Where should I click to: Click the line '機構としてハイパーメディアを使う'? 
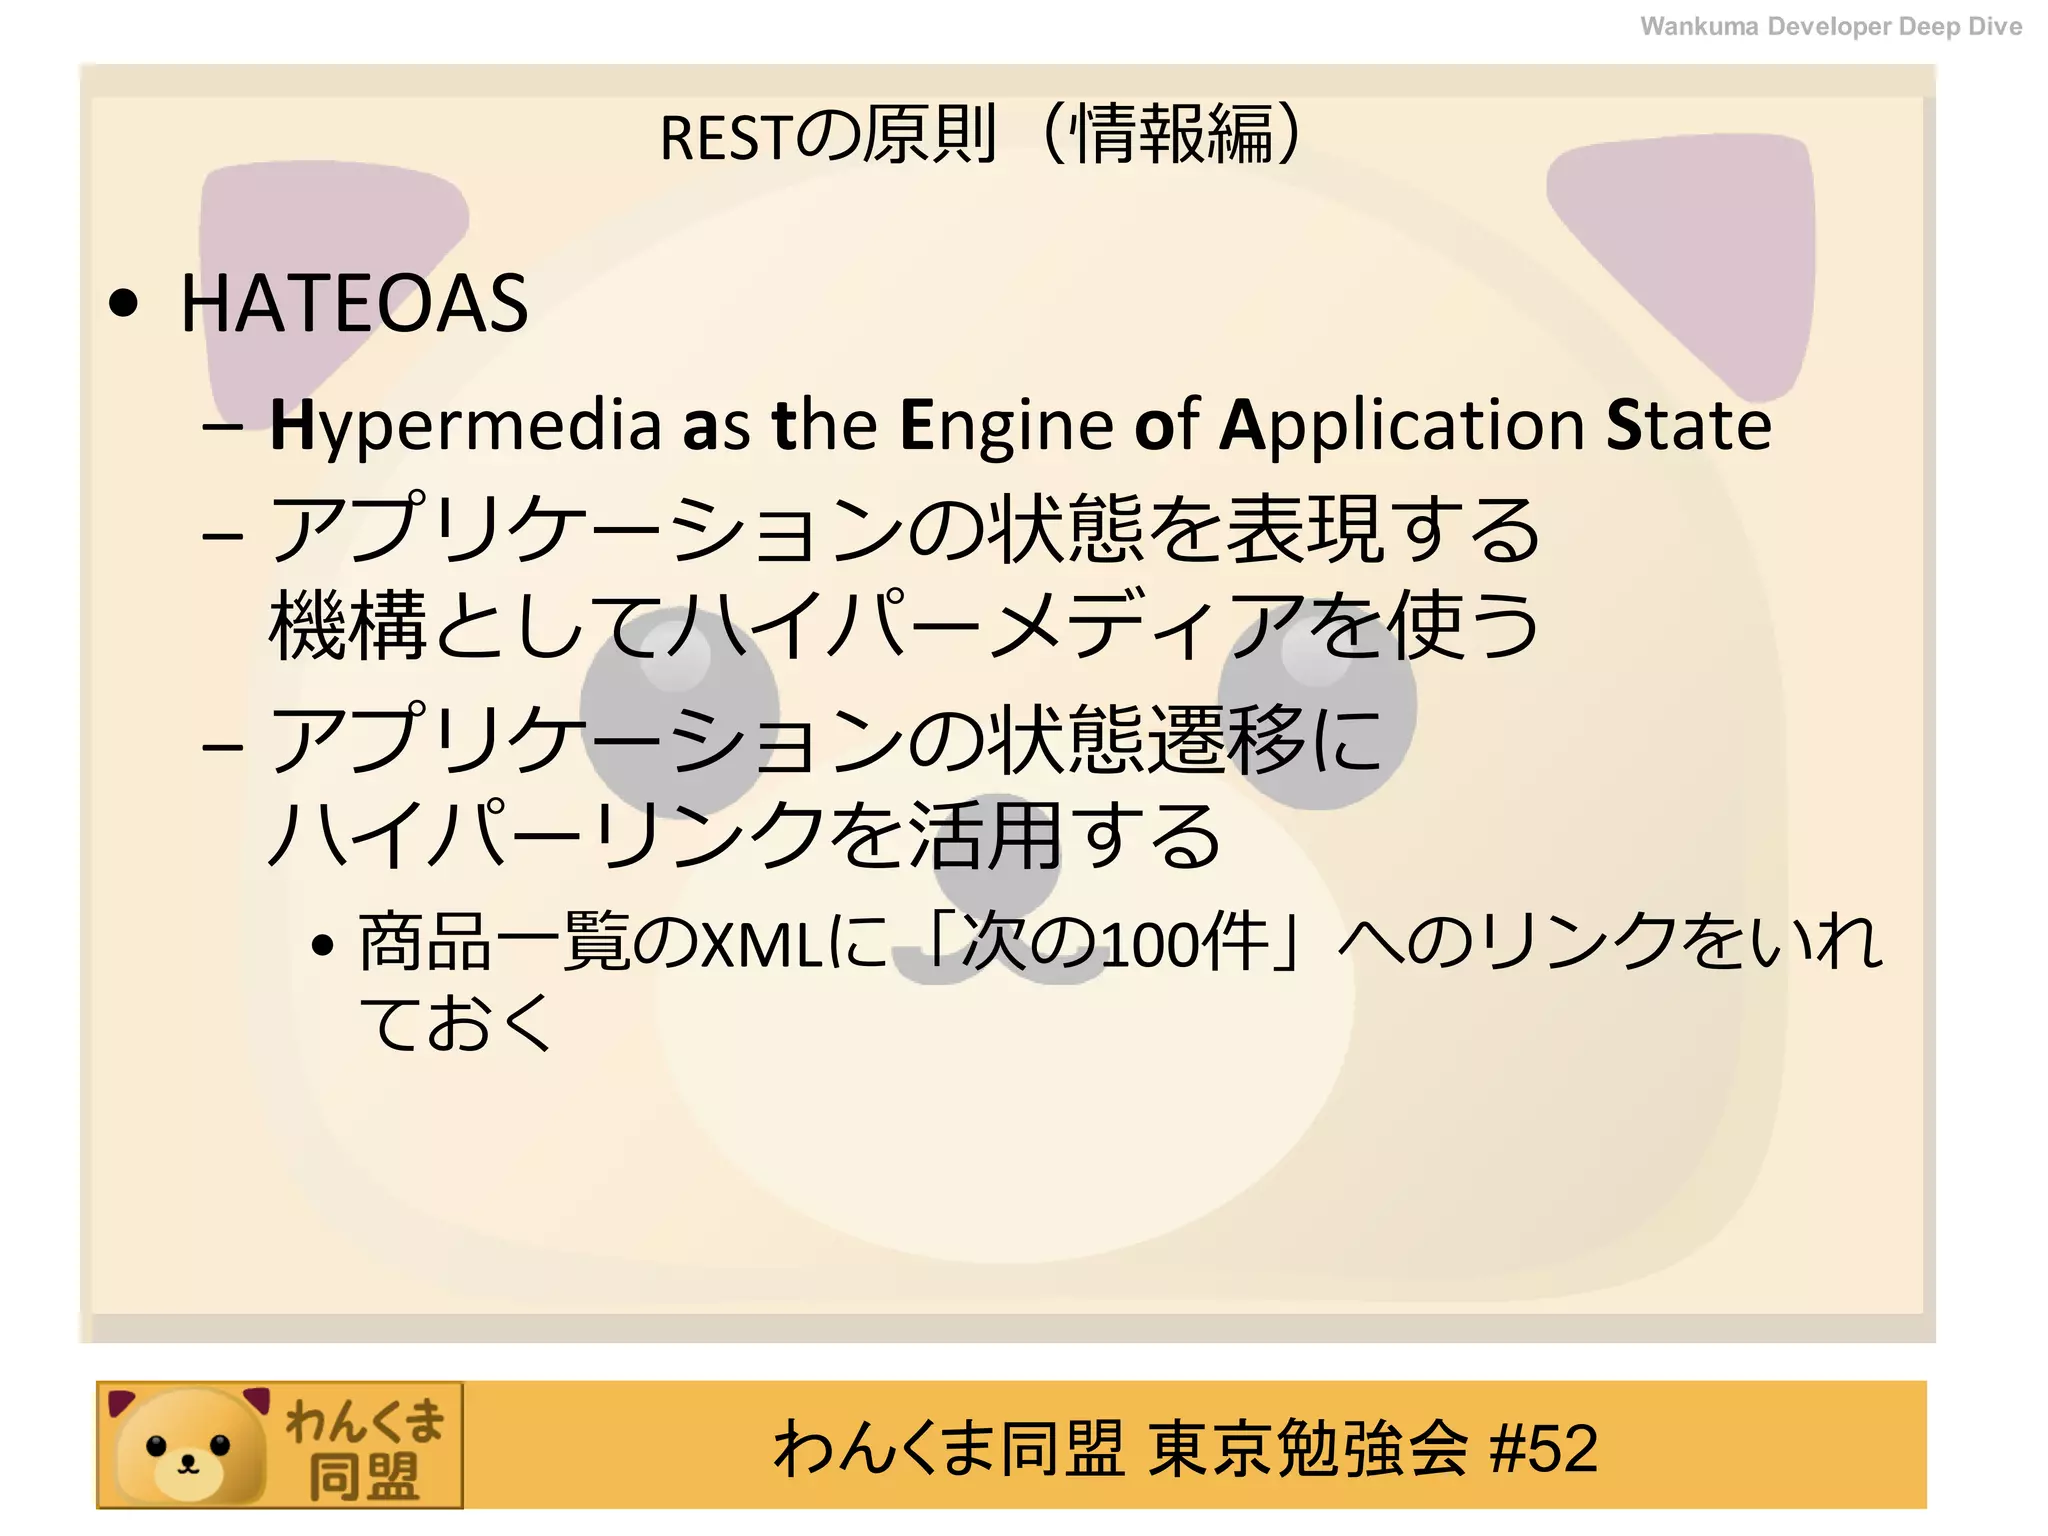click(904, 625)
